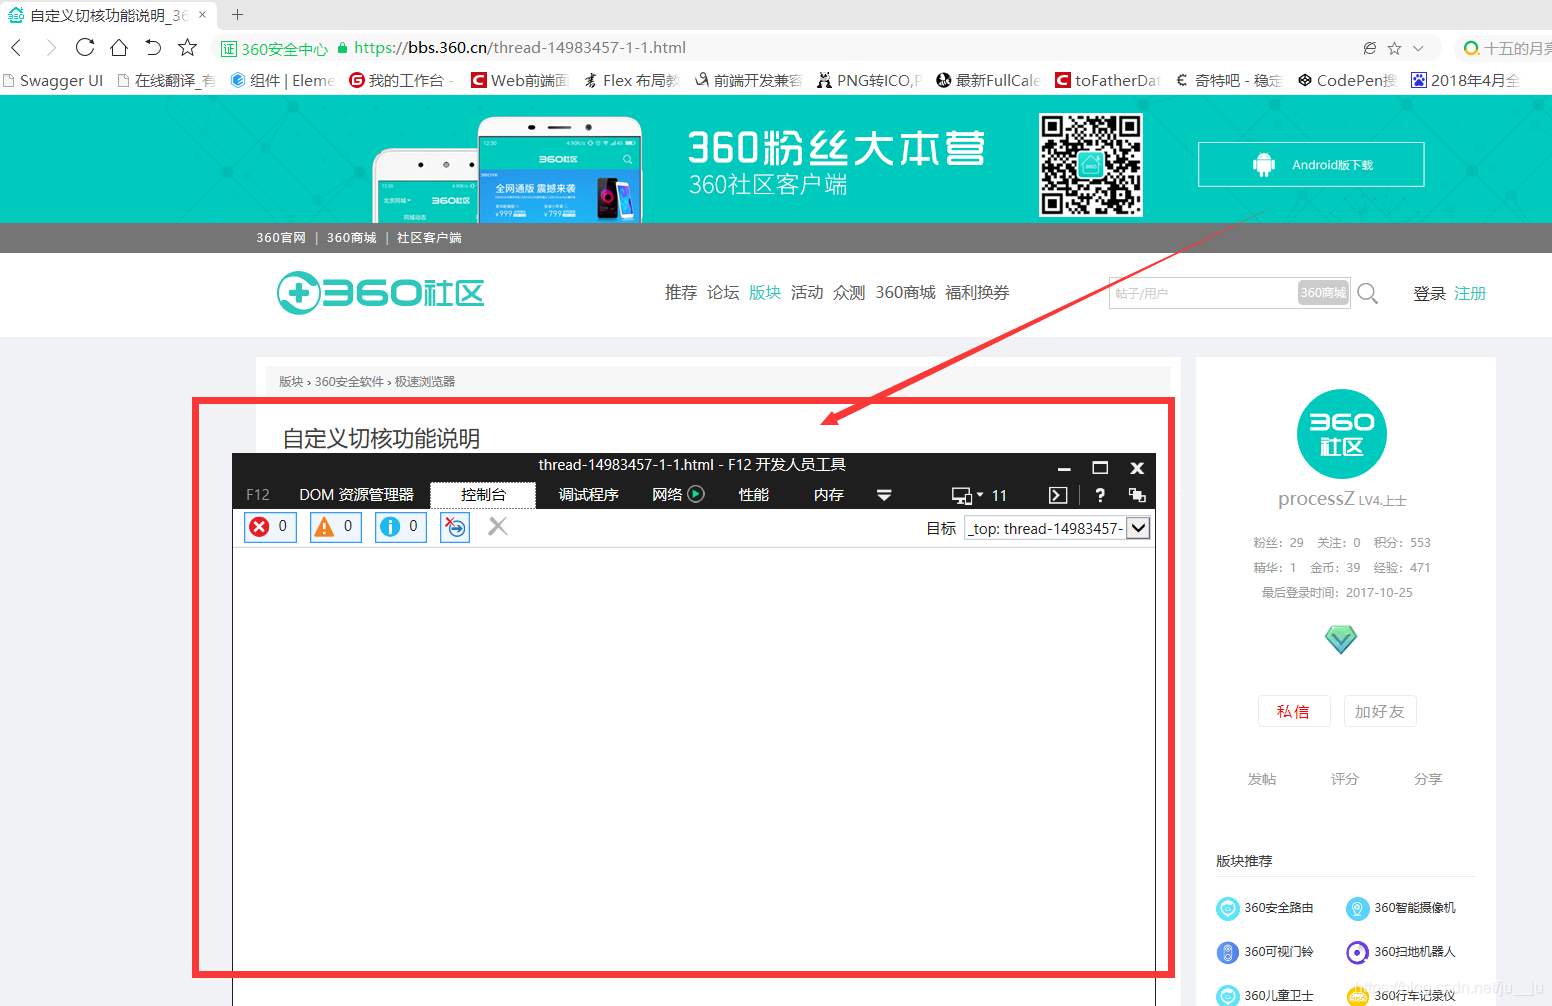Toggle clear-on-navigate console icon
Screen dimensions: 1552x1006
[x=455, y=527]
